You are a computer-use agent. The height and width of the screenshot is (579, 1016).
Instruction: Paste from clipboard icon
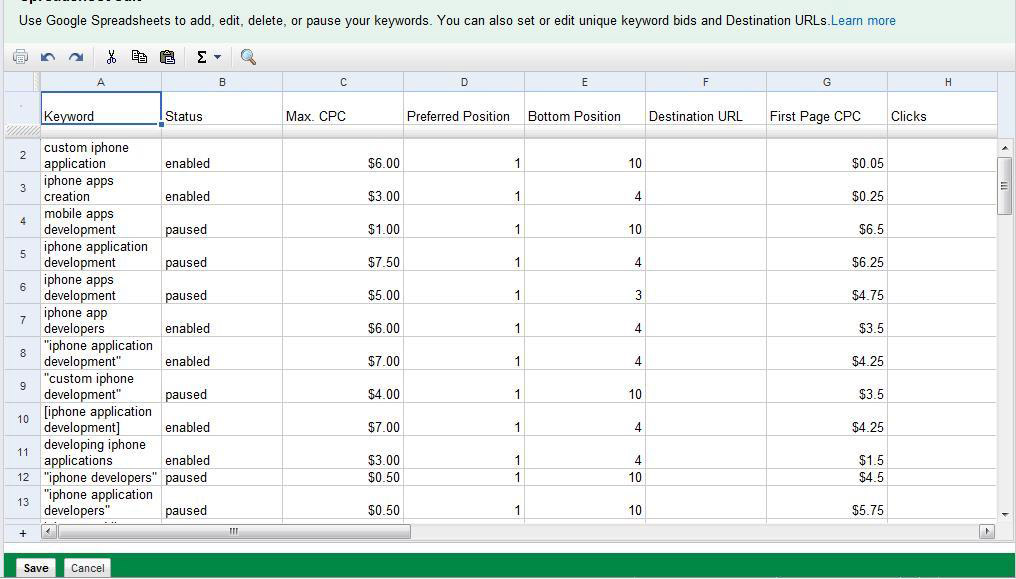click(x=167, y=57)
